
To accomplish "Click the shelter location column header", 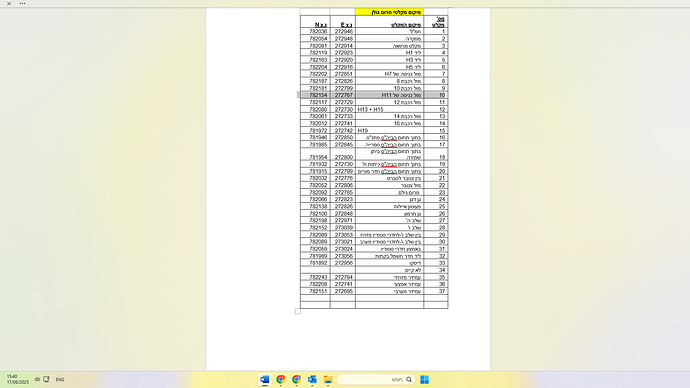I will click(389, 22).
